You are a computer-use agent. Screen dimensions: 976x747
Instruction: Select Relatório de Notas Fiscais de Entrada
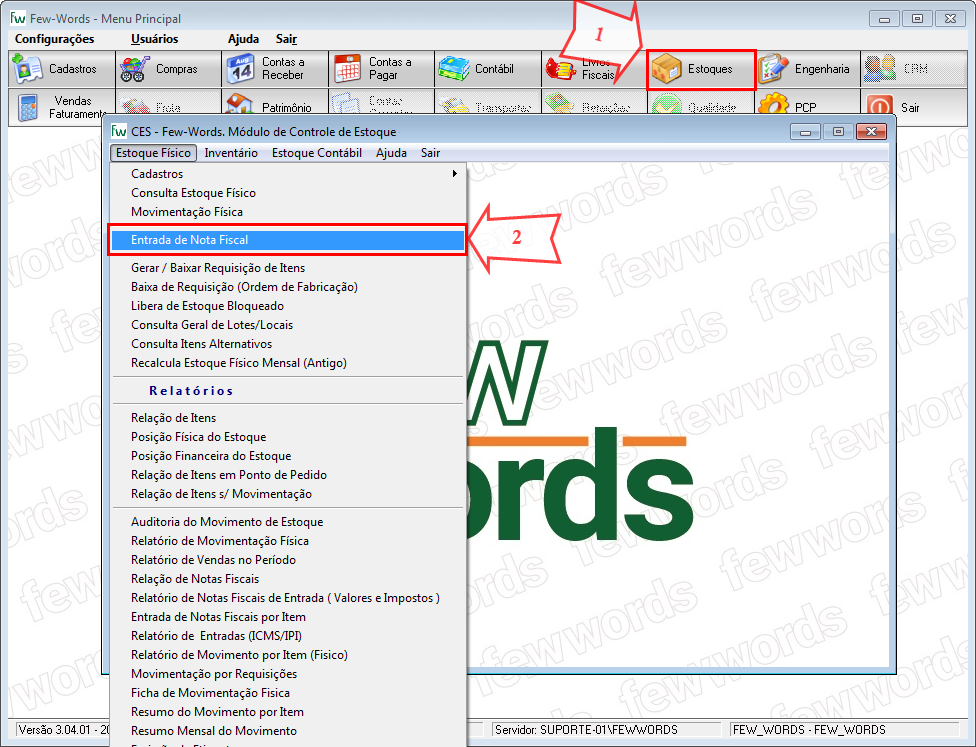click(x=285, y=598)
